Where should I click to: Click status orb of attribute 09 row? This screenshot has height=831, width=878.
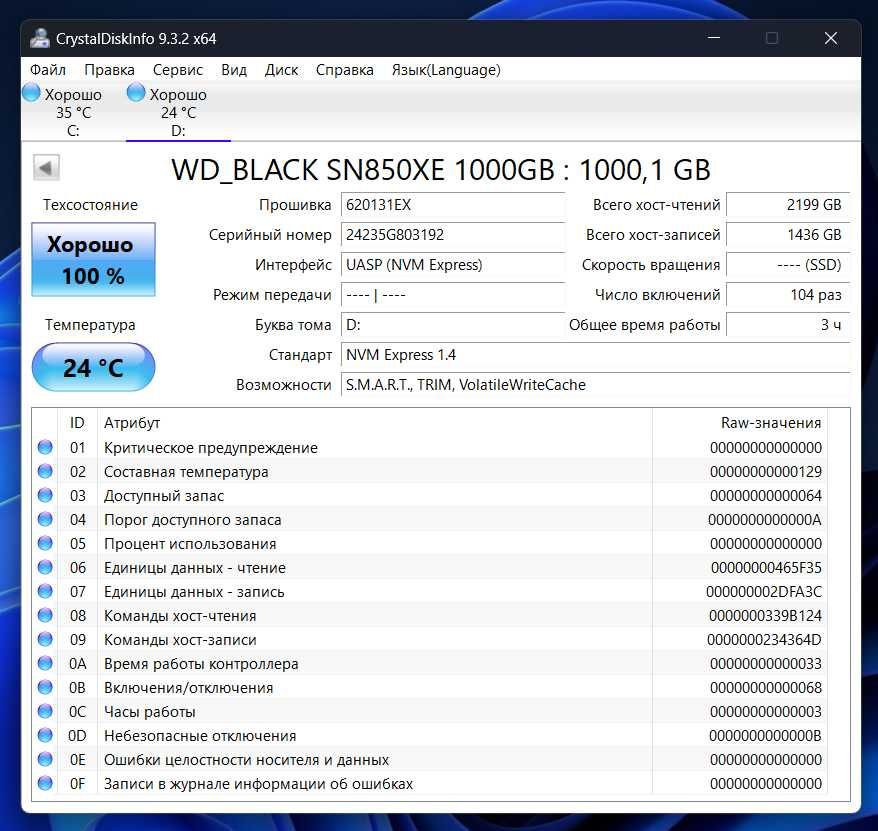pyautogui.click(x=45, y=639)
